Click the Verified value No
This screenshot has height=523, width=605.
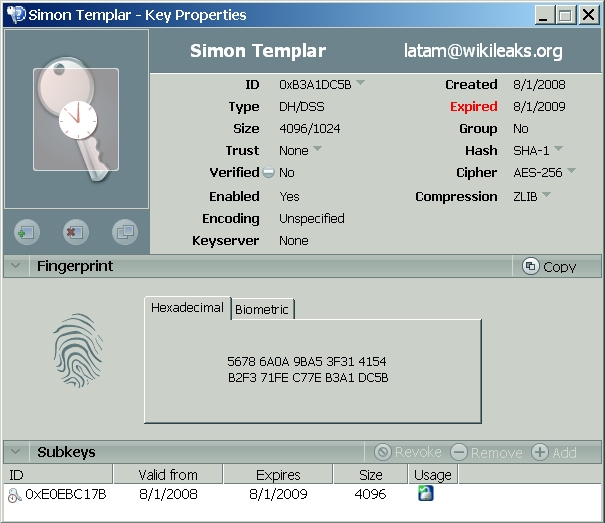(x=287, y=173)
